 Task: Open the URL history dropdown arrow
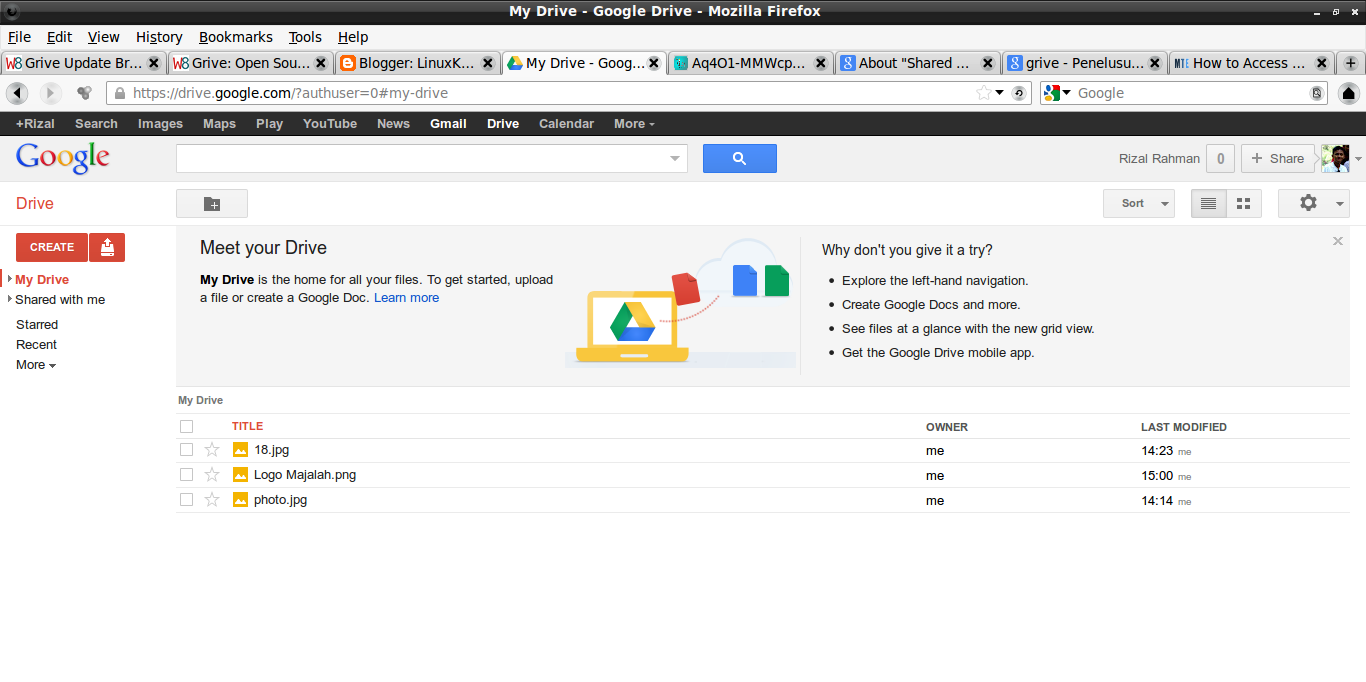[999, 93]
